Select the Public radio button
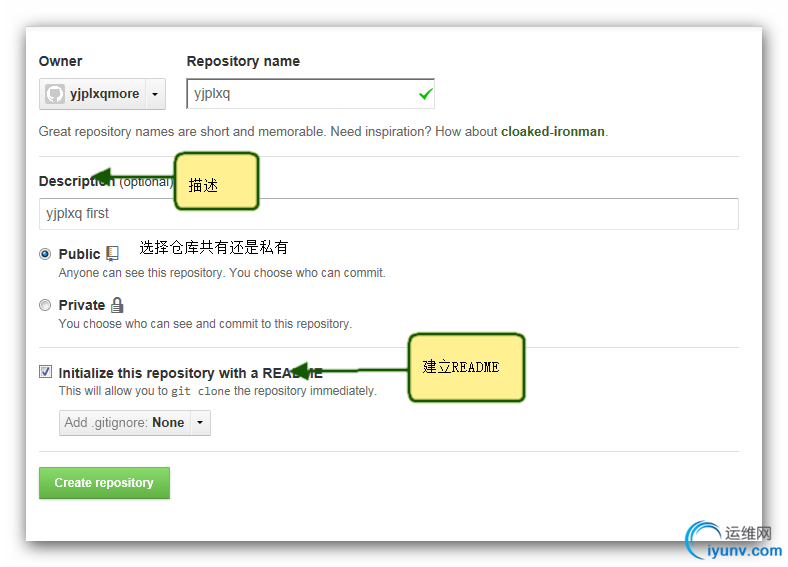788x567 pixels. pos(45,254)
